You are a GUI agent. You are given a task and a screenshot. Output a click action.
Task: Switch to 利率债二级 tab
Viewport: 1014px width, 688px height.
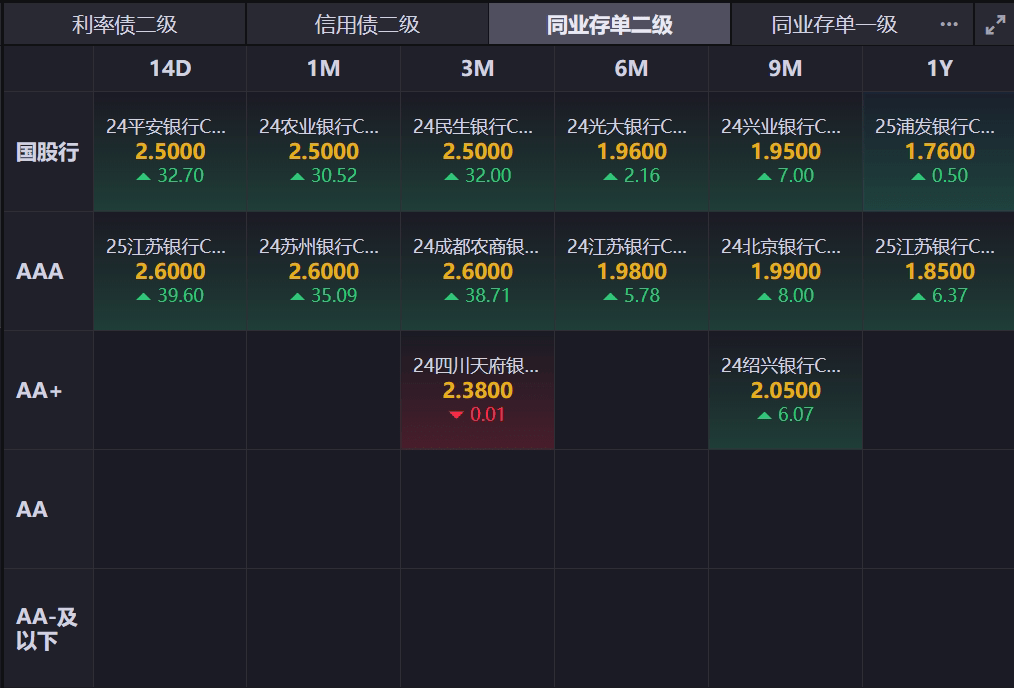pyautogui.click(x=124, y=25)
